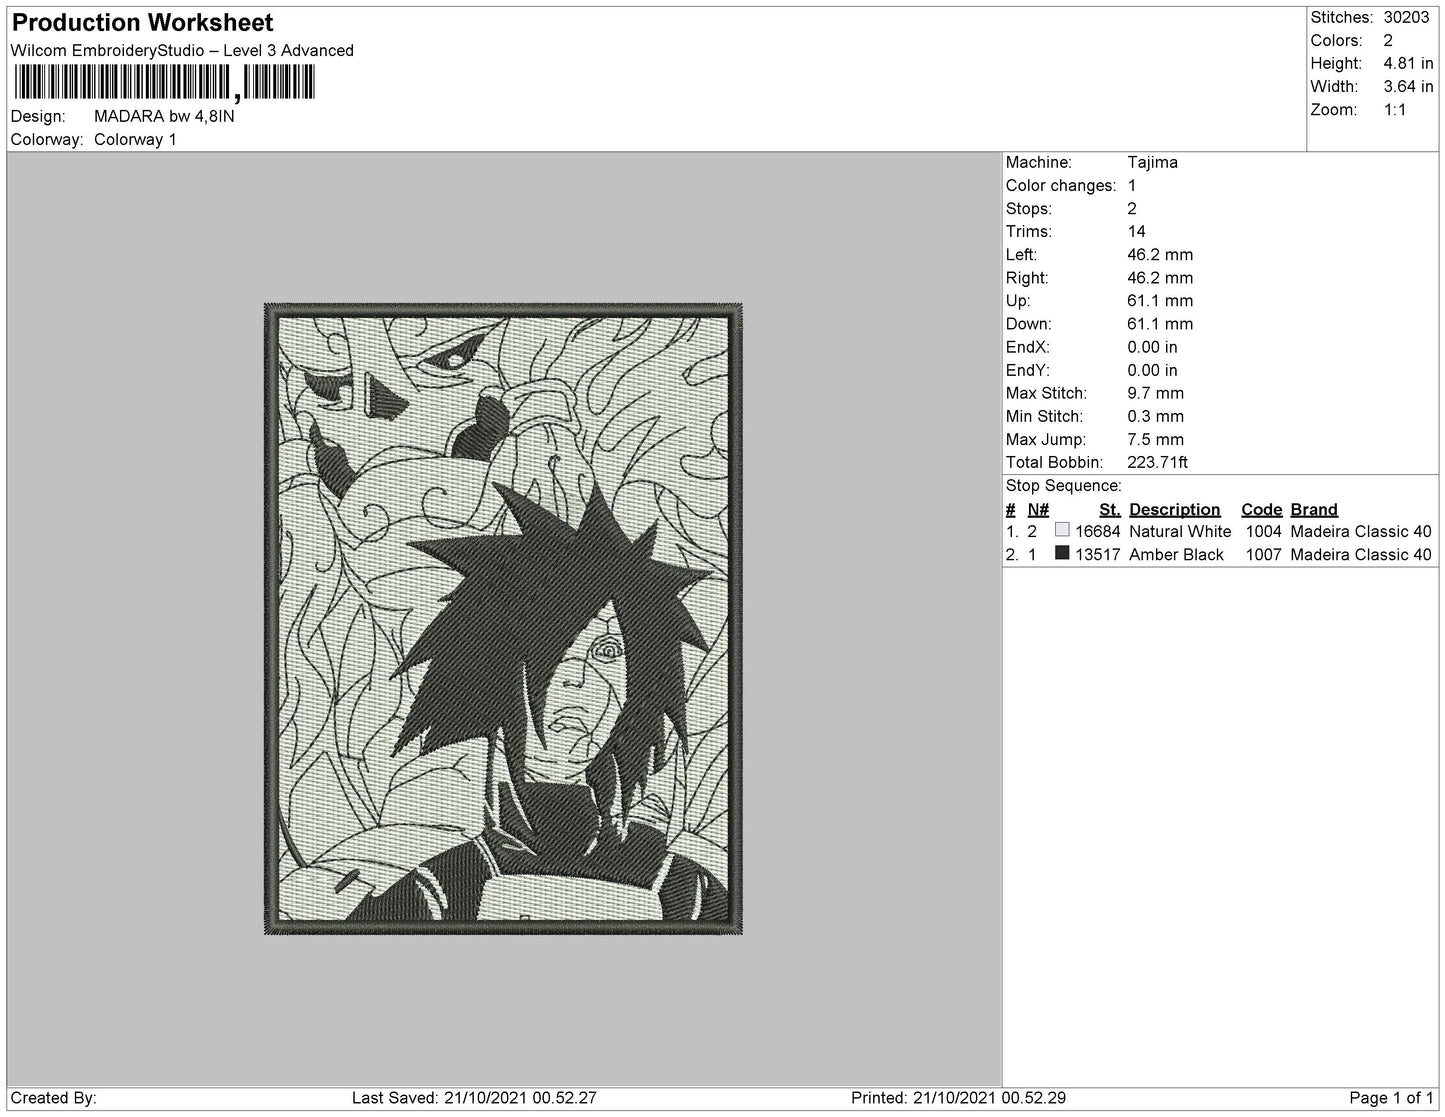Screen dimensions: 1445x1117
Task: Click the 'Production Worksheet' title
Action: (x=142, y=22)
